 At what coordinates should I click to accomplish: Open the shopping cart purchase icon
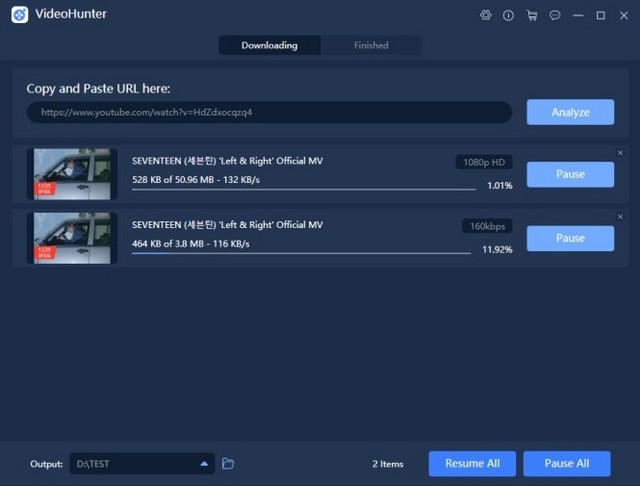531,16
